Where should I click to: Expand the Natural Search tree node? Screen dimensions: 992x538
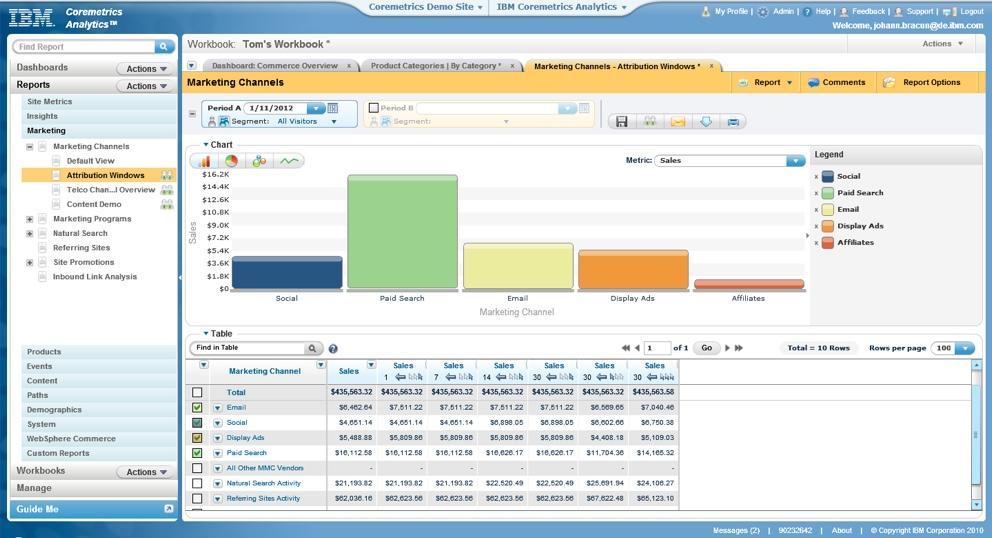[x=29, y=234]
